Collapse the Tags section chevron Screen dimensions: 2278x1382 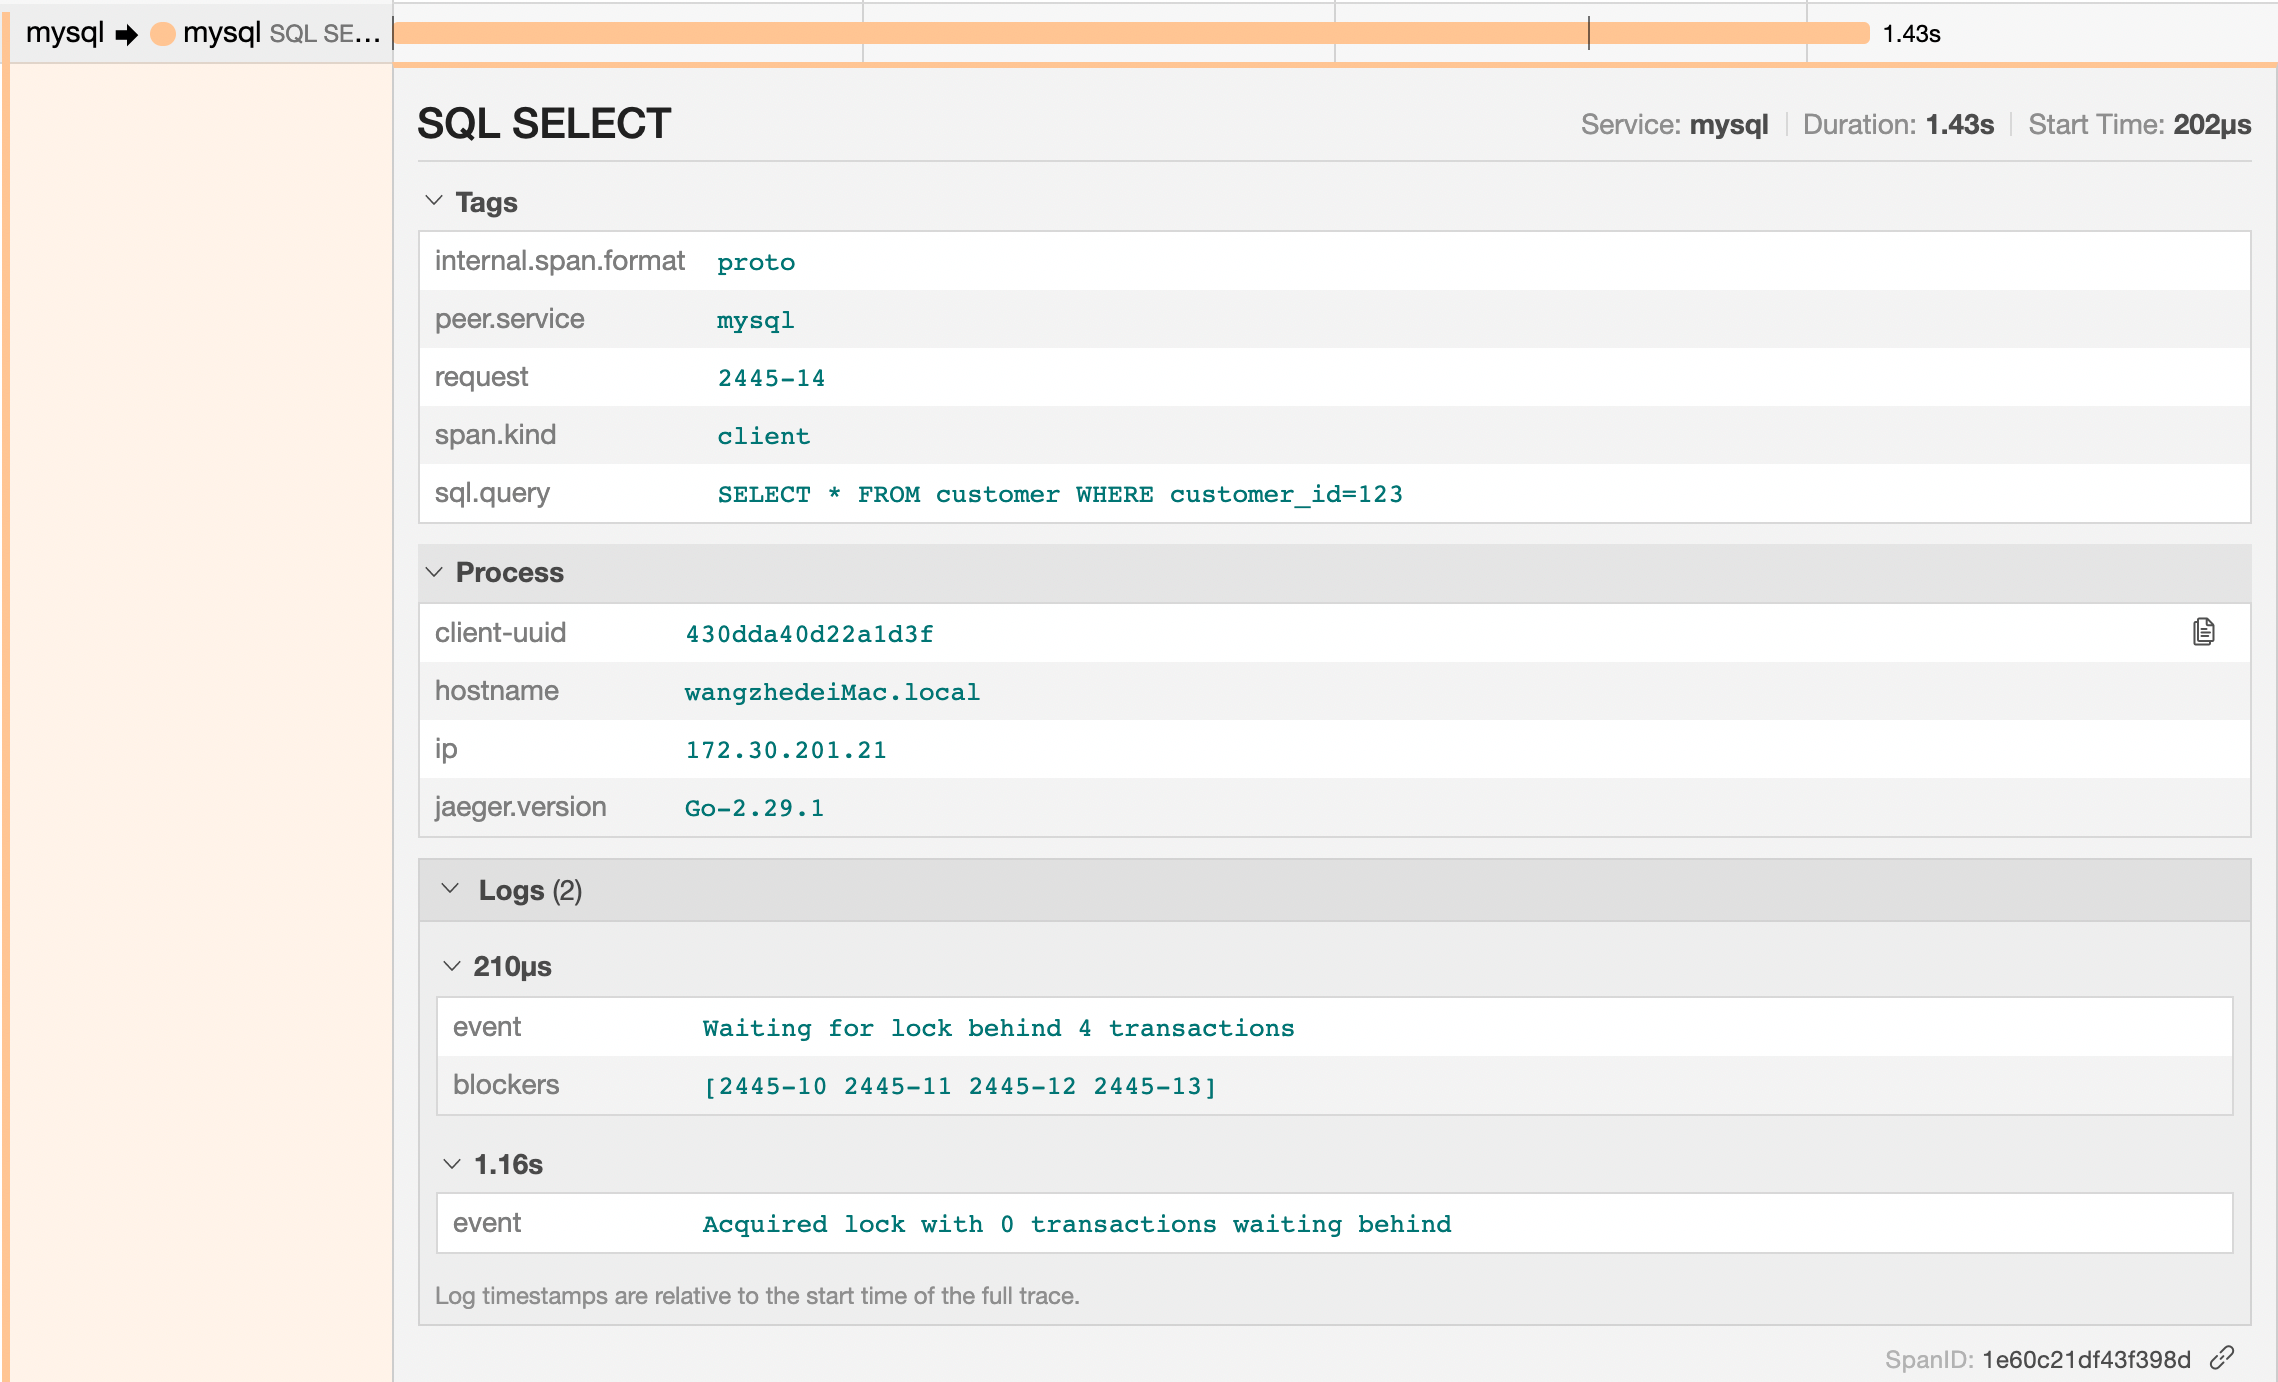(434, 201)
